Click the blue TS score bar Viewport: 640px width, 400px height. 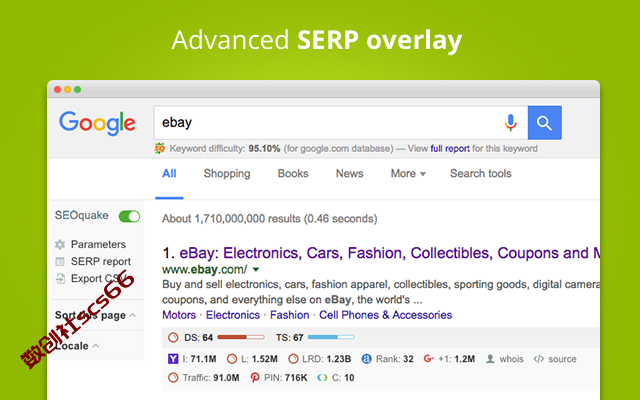point(331,337)
